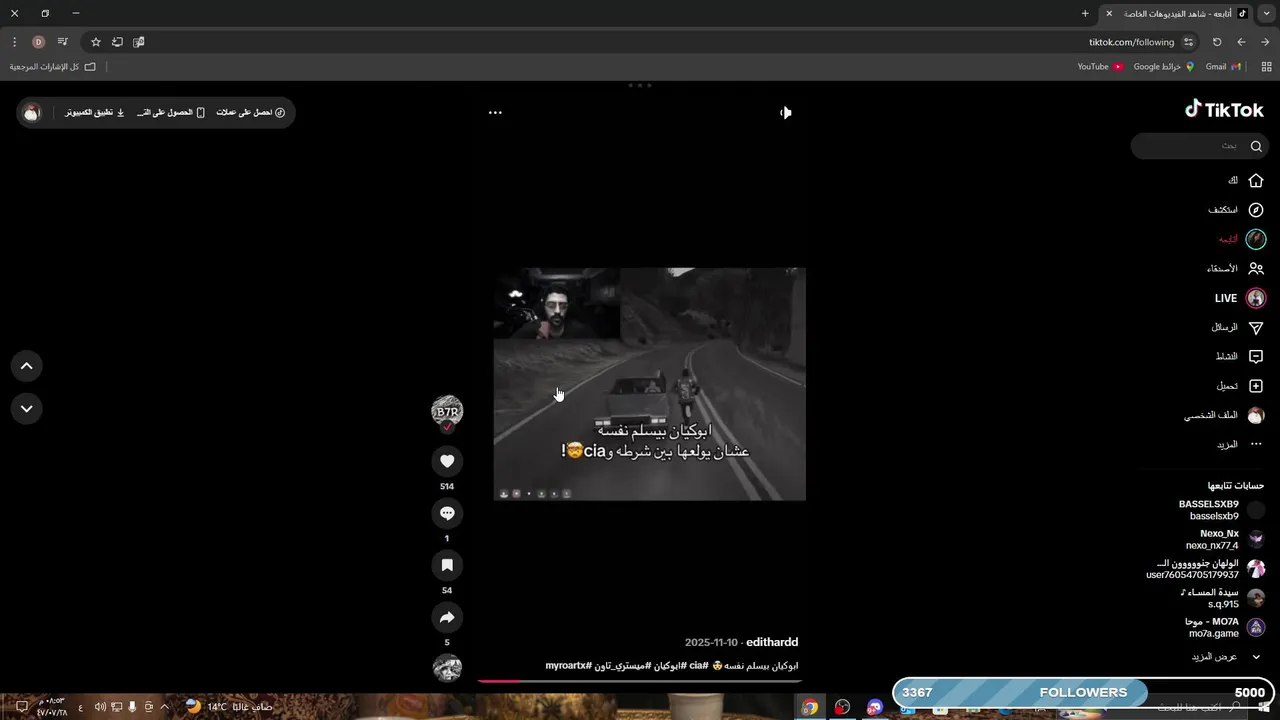Open the Profile (الملف الشخصي) page
The image size is (1280, 720).
(x=1224, y=415)
